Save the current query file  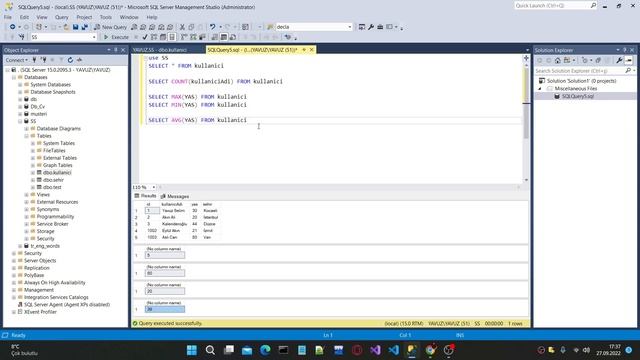coord(76,27)
